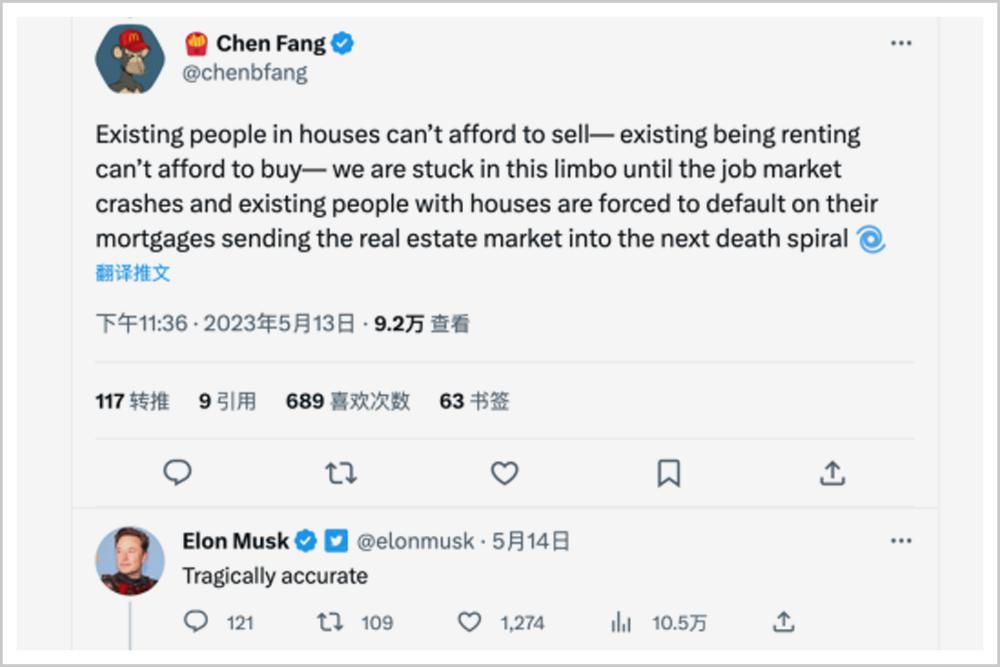The width and height of the screenshot is (1000, 667).
Task: Open more options on Chen Fang's tweet
Action: click(901, 43)
